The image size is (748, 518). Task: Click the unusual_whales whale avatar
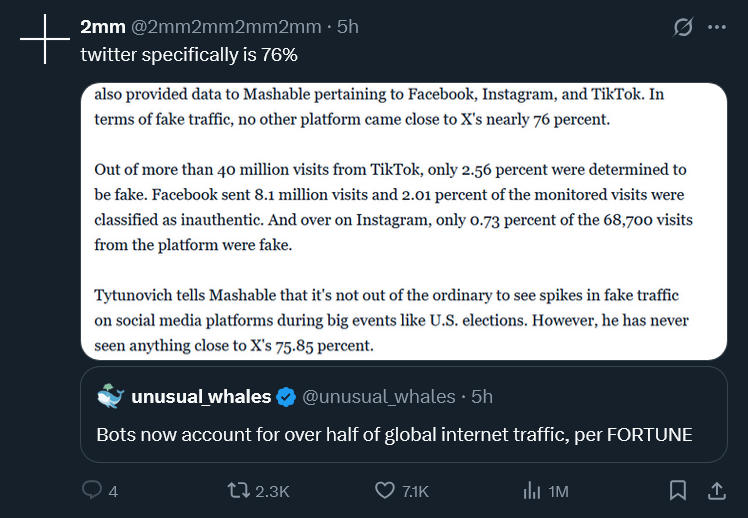111,396
